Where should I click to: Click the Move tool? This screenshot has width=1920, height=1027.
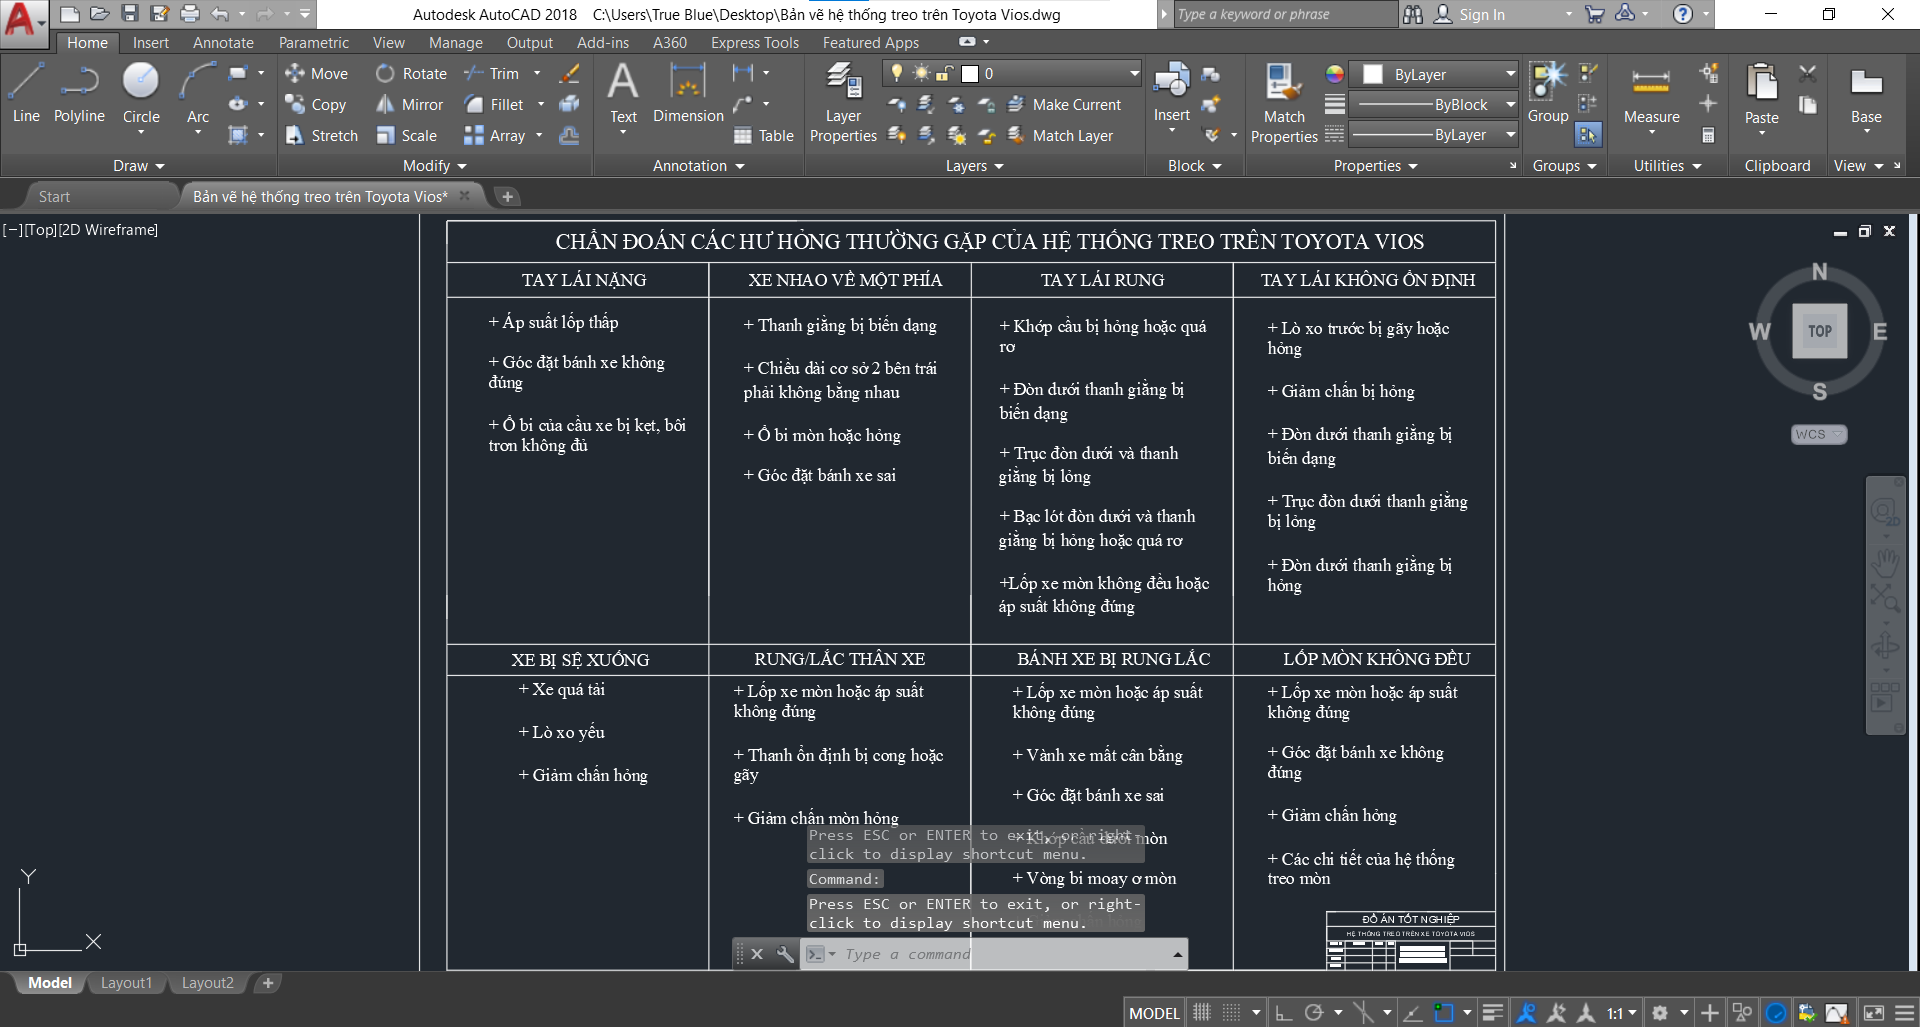pos(316,73)
